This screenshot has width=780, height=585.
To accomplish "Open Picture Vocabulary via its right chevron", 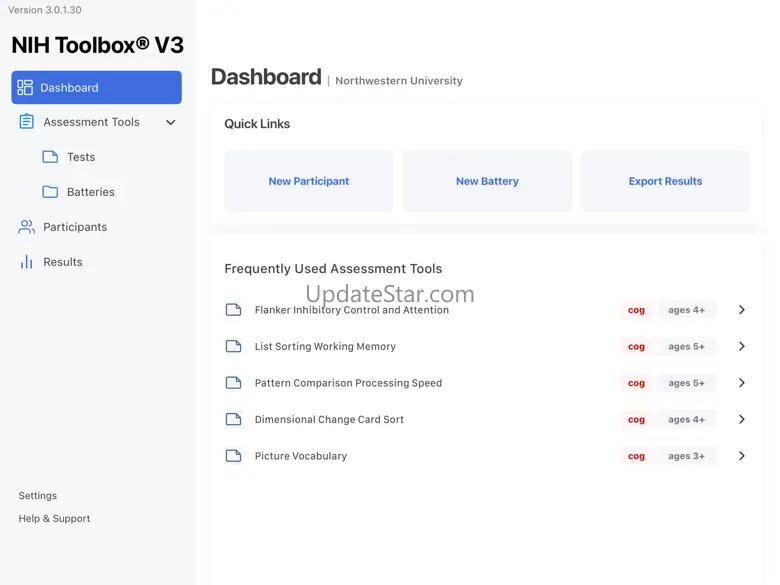I will coord(742,456).
